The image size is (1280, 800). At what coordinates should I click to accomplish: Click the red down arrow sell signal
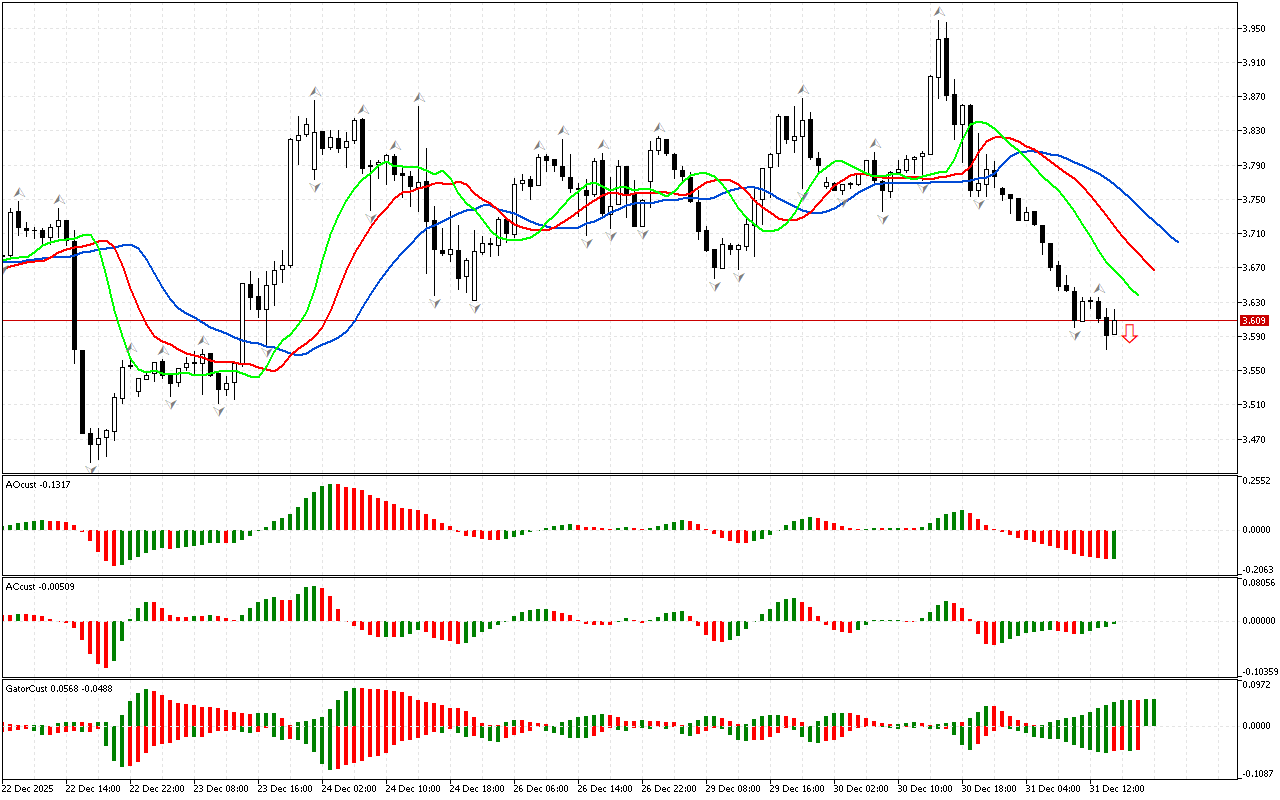[x=1129, y=333]
